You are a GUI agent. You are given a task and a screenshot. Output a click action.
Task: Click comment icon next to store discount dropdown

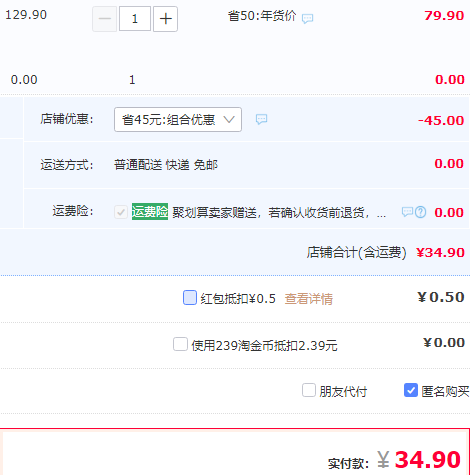(261, 119)
